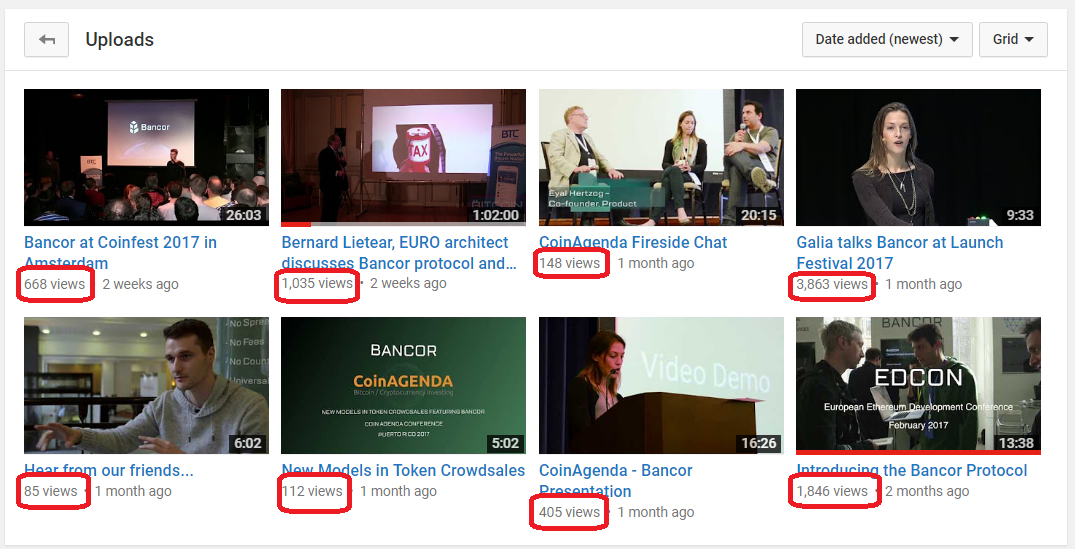Click the back arrow button beside Uploads

click(x=47, y=40)
